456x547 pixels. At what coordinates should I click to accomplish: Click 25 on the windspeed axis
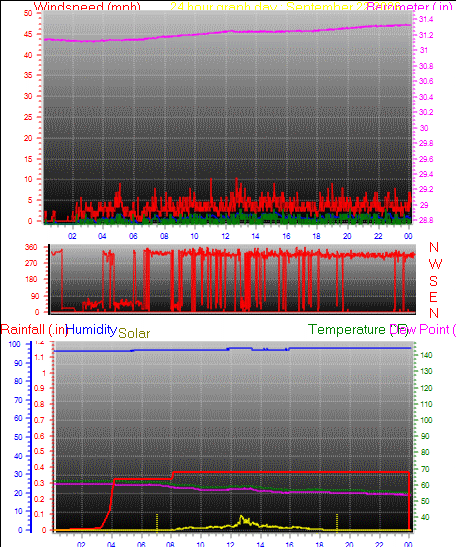tap(28, 117)
